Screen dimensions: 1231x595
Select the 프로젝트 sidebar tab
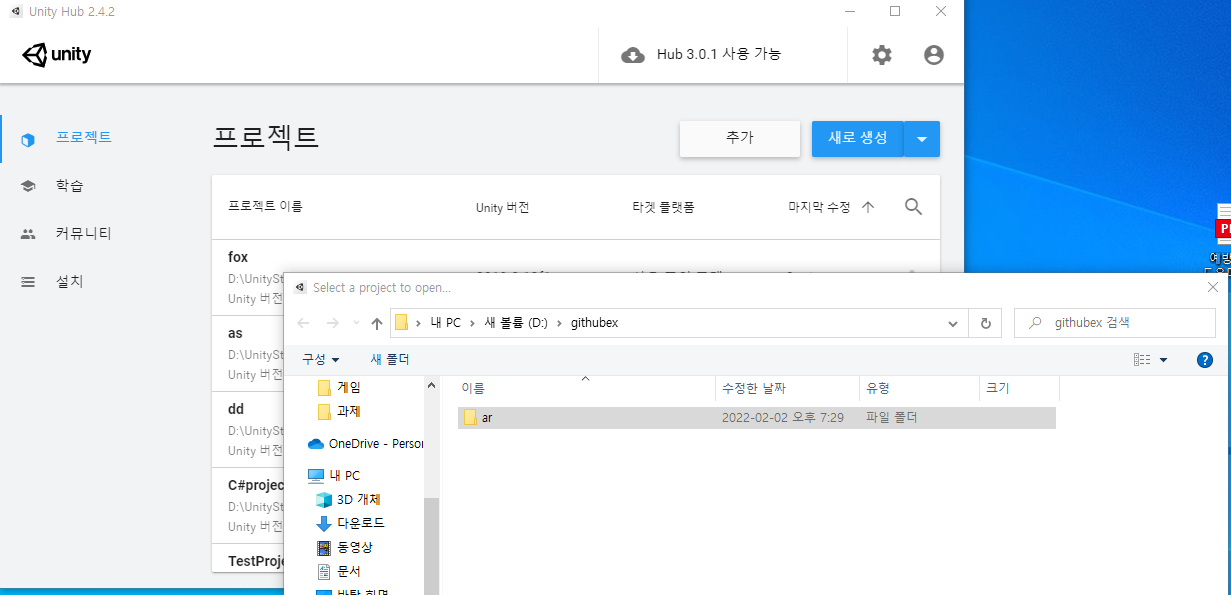coord(83,138)
